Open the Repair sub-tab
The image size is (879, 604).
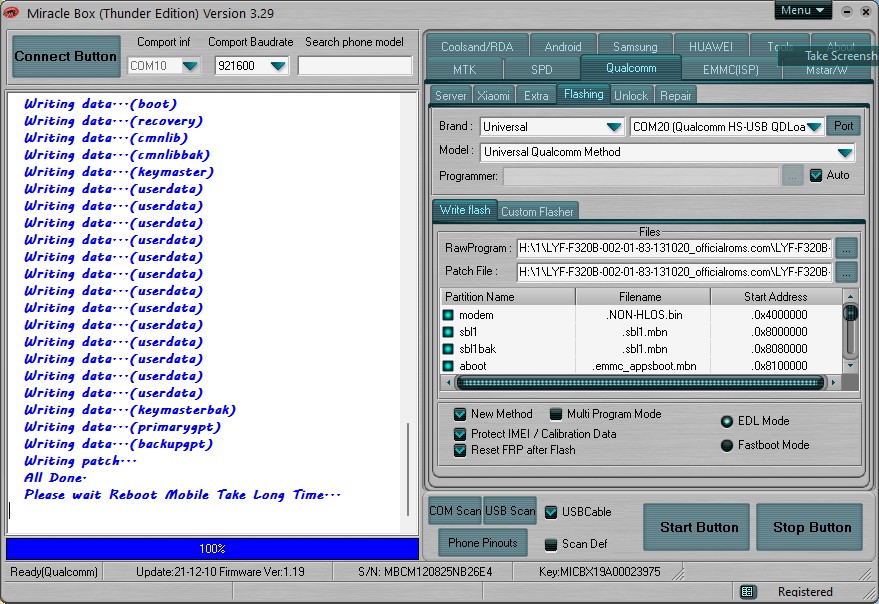pyautogui.click(x=676, y=96)
